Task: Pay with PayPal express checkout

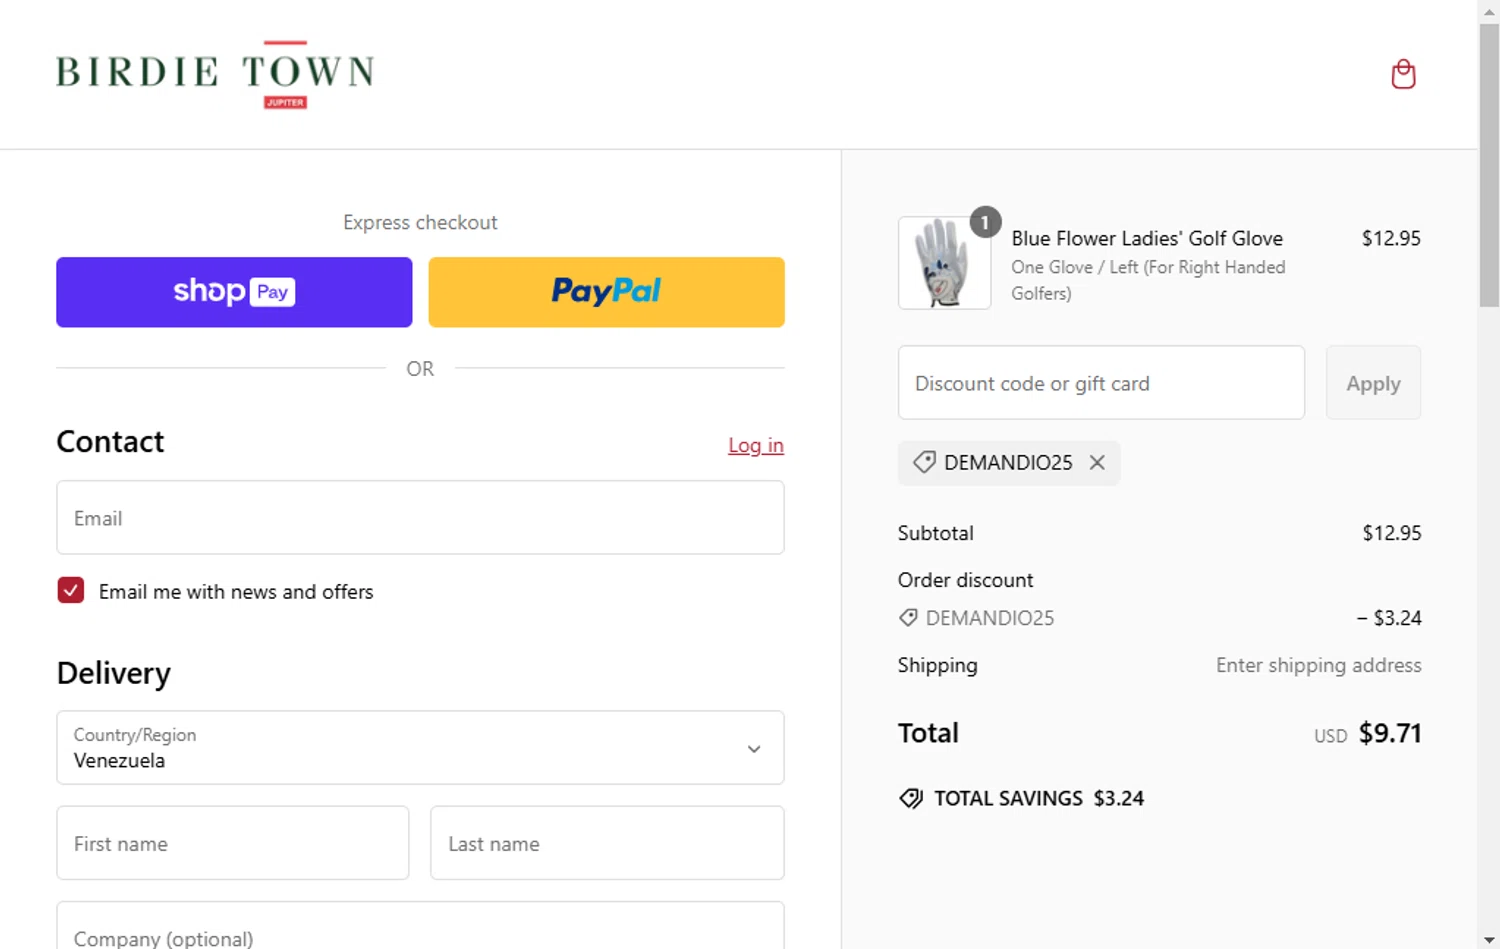Action: click(606, 292)
